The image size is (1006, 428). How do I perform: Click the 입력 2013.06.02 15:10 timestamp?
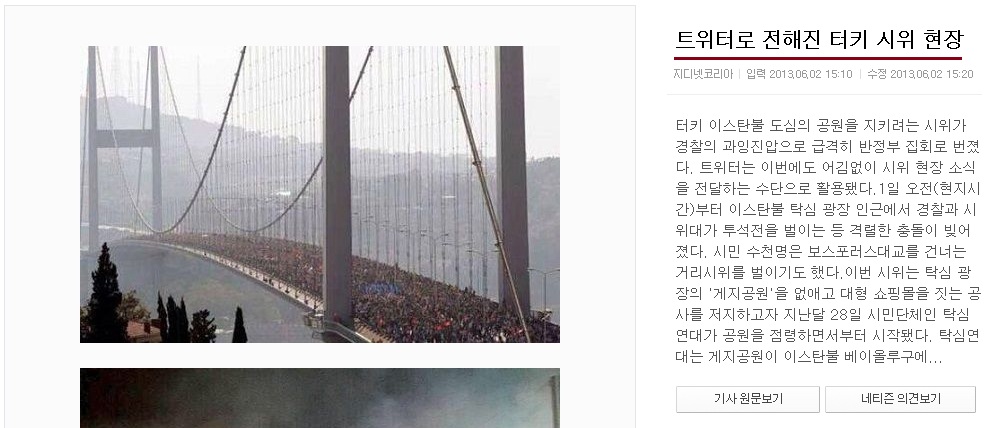coord(799,74)
